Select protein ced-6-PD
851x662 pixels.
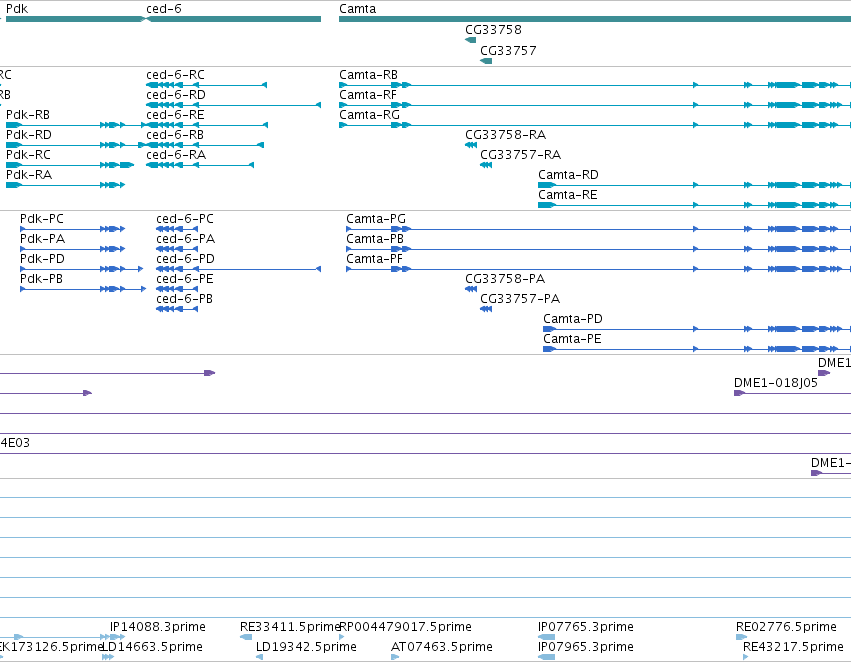click(238, 269)
